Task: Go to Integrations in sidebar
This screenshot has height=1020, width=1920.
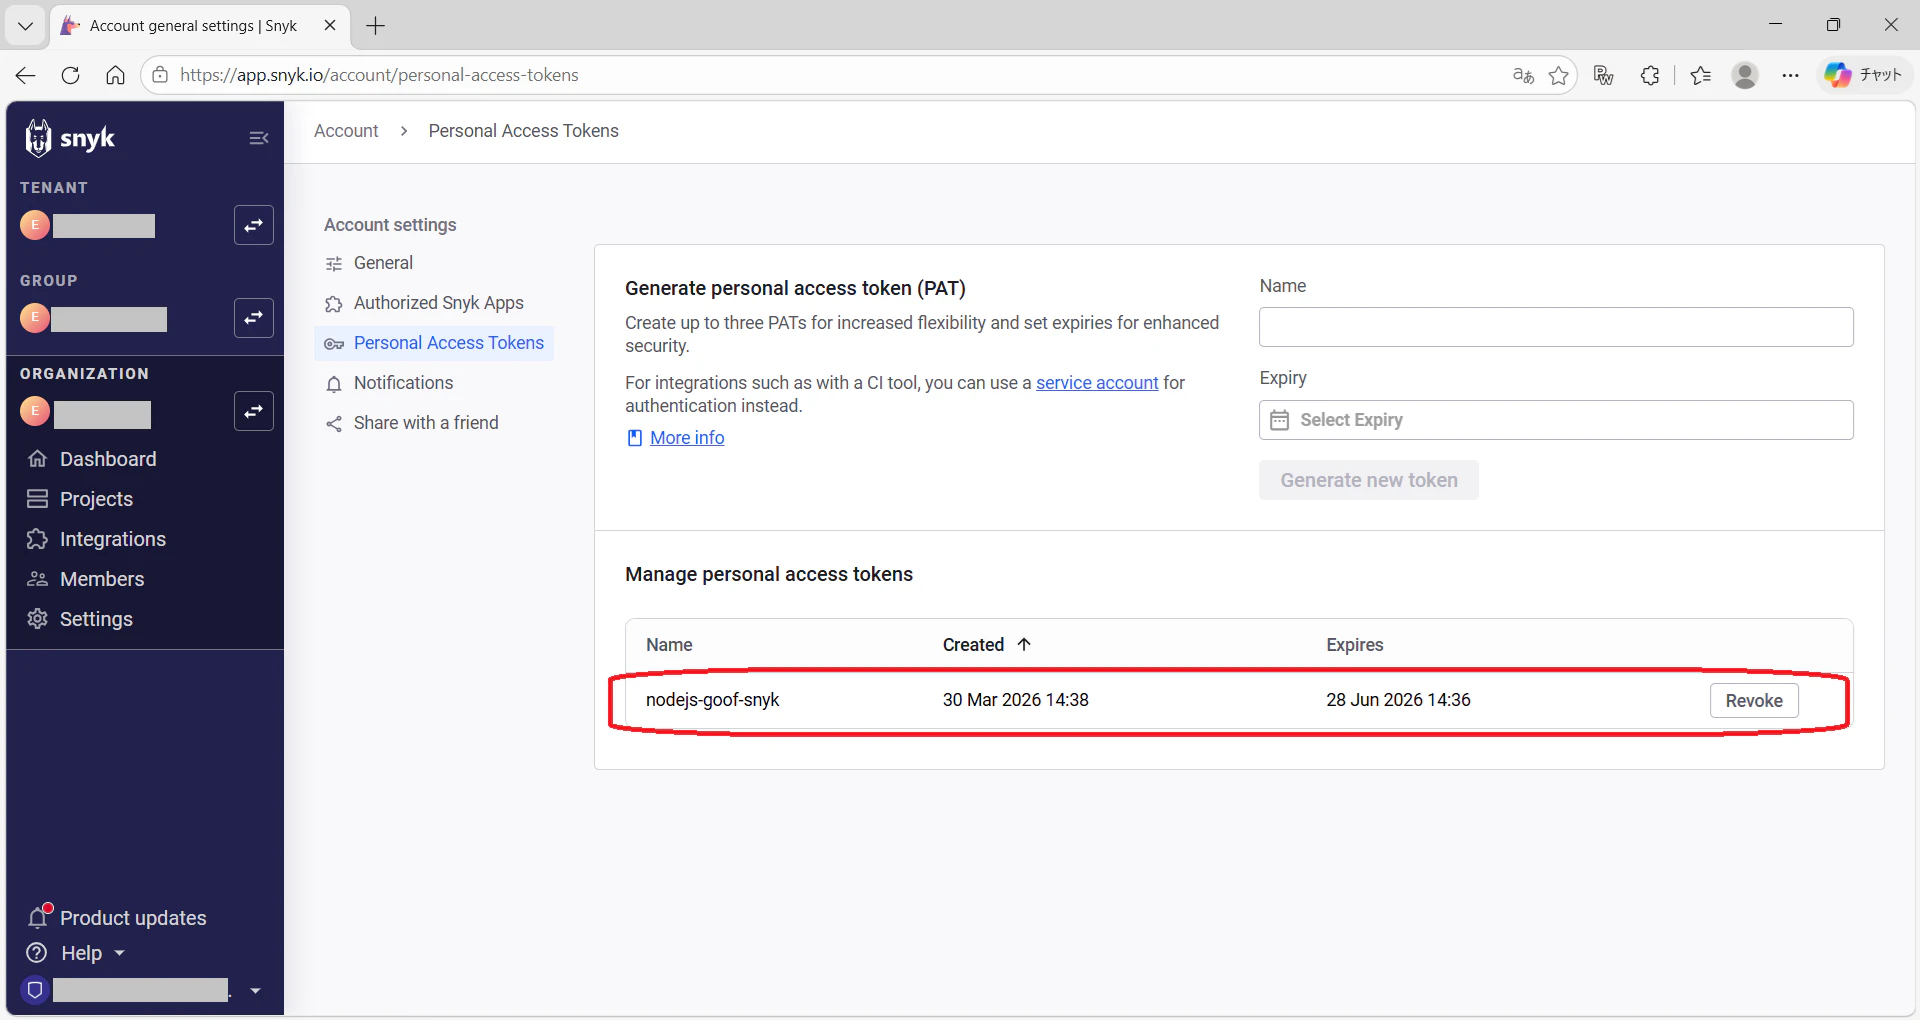Action: coord(112,539)
